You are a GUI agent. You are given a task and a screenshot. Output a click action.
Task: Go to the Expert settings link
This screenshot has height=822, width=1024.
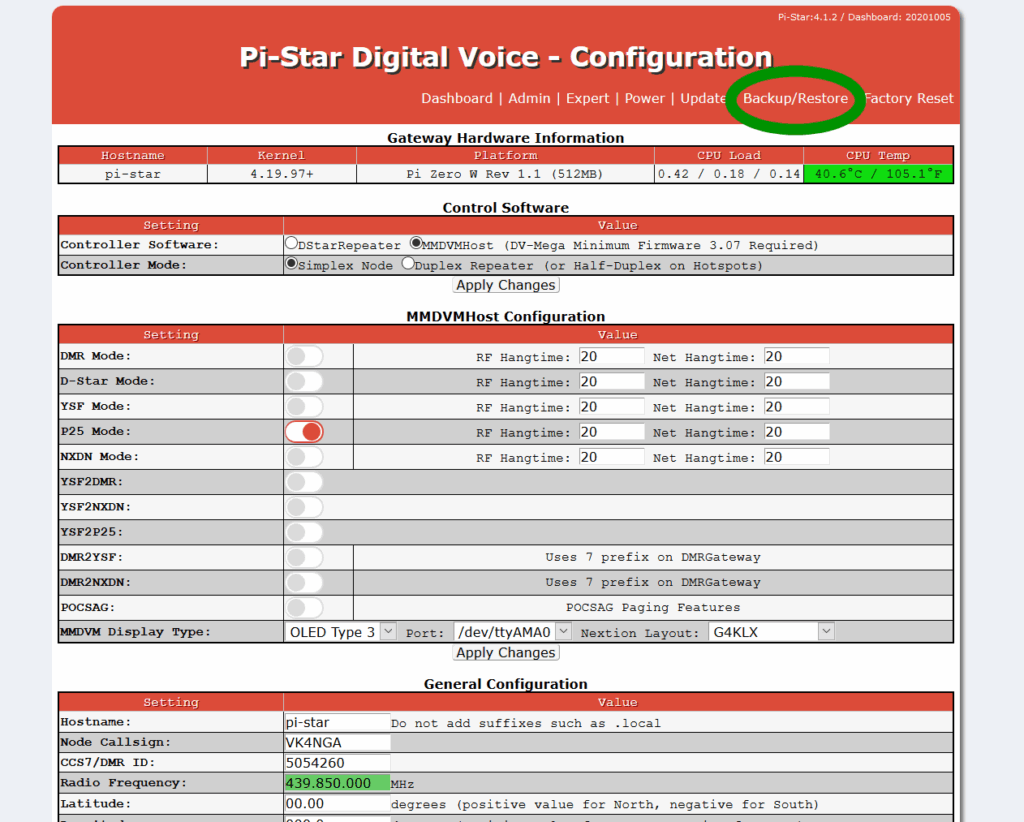[587, 99]
